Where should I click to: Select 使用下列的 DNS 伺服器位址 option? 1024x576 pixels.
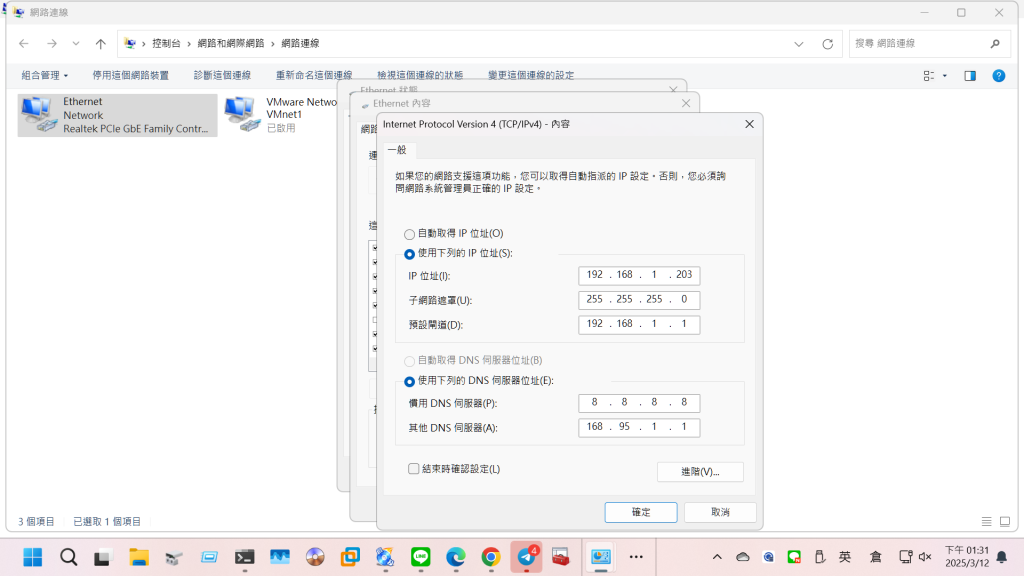410,381
